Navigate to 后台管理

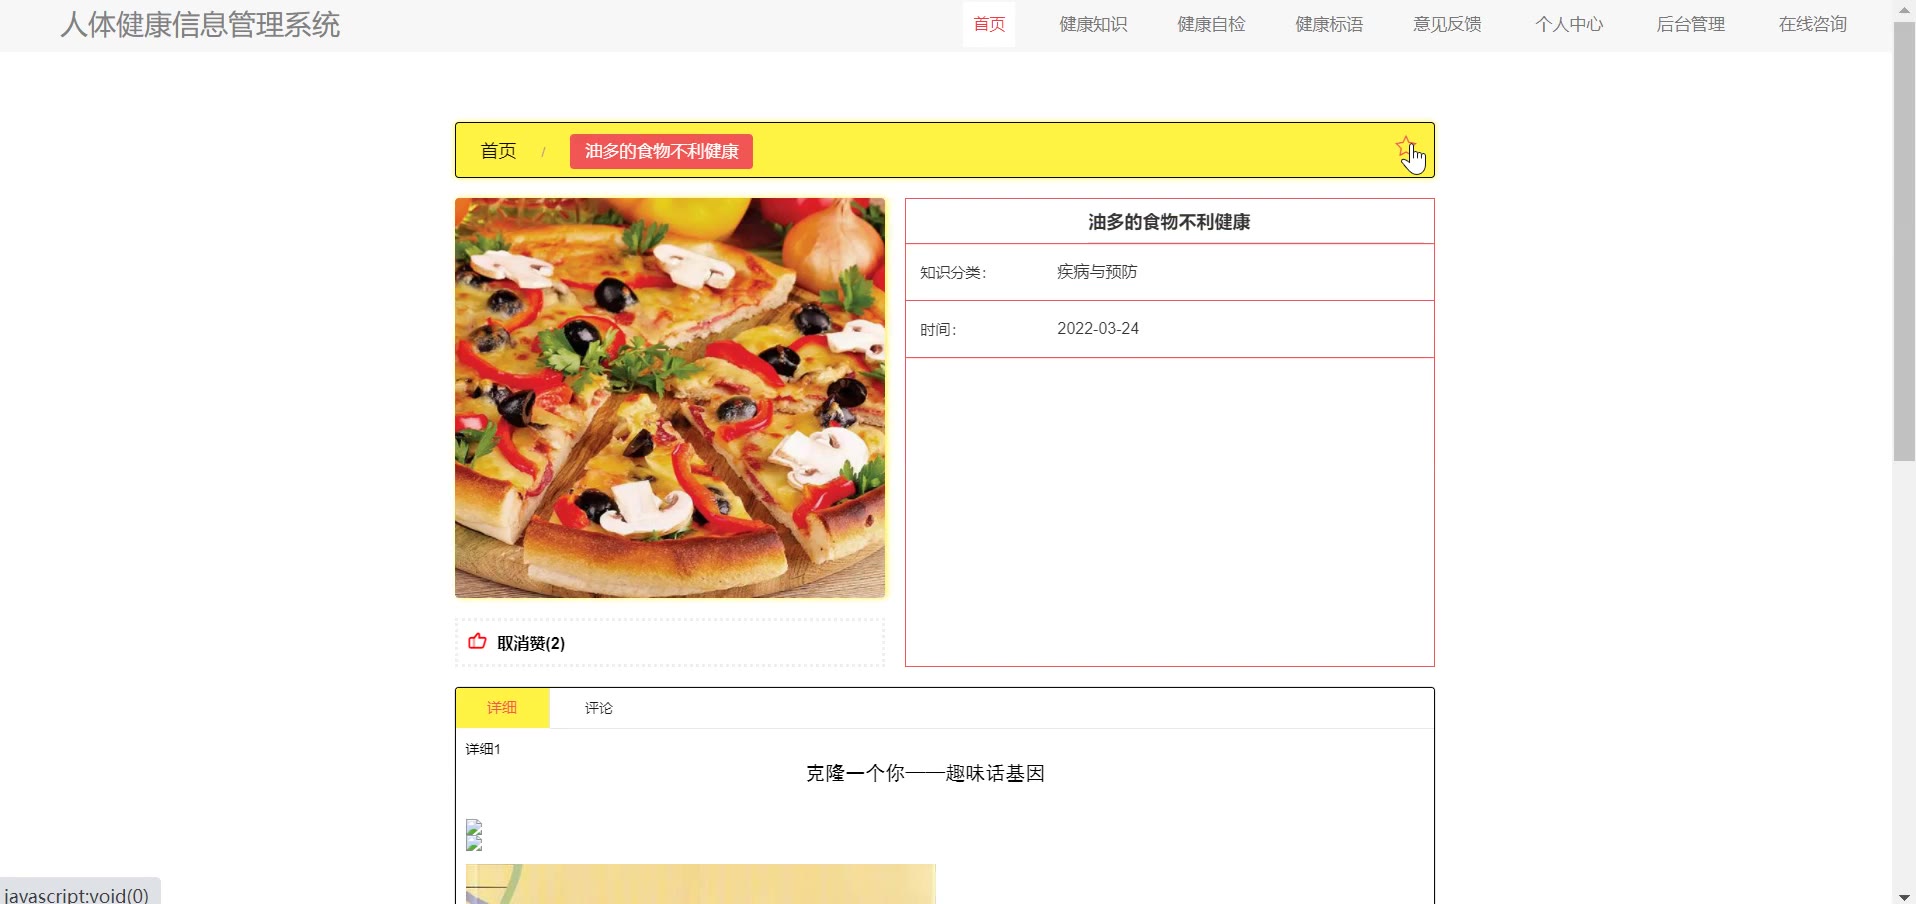1691,24
